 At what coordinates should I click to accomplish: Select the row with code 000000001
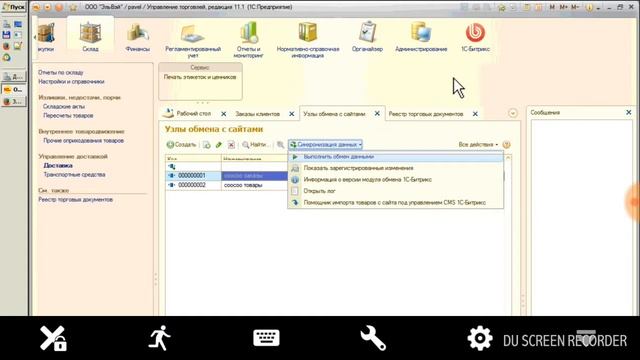(x=226, y=176)
